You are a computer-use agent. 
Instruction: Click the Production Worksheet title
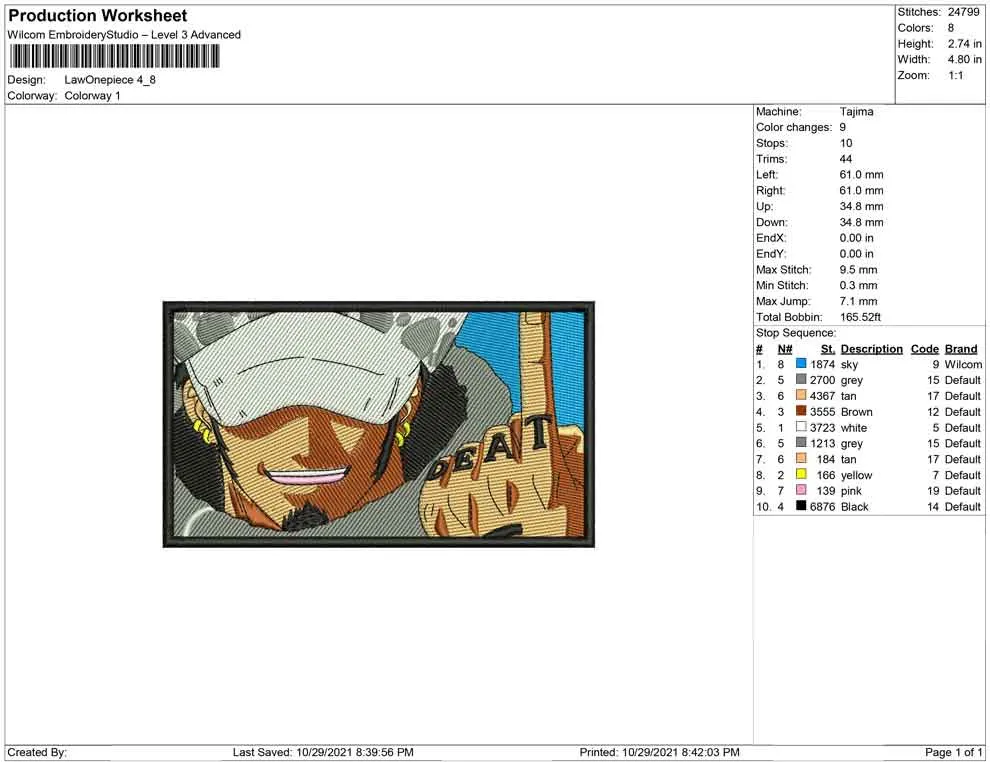(98, 16)
